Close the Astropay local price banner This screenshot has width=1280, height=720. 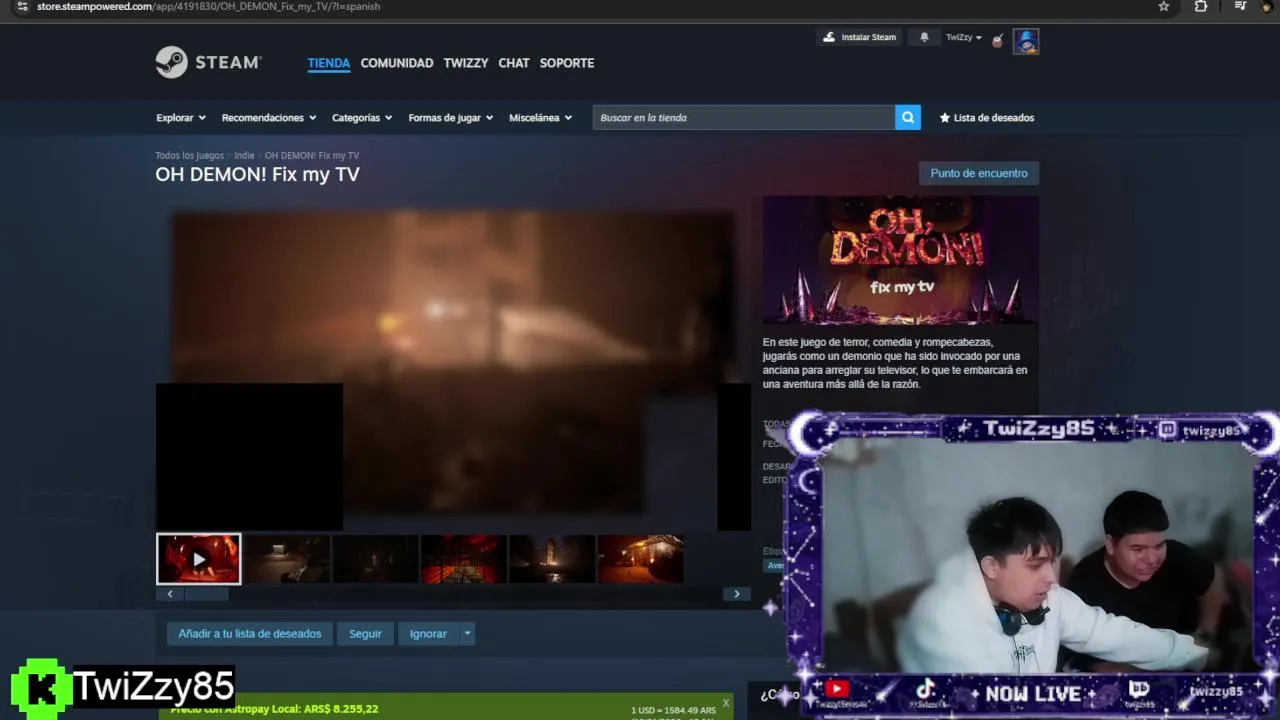(726, 703)
